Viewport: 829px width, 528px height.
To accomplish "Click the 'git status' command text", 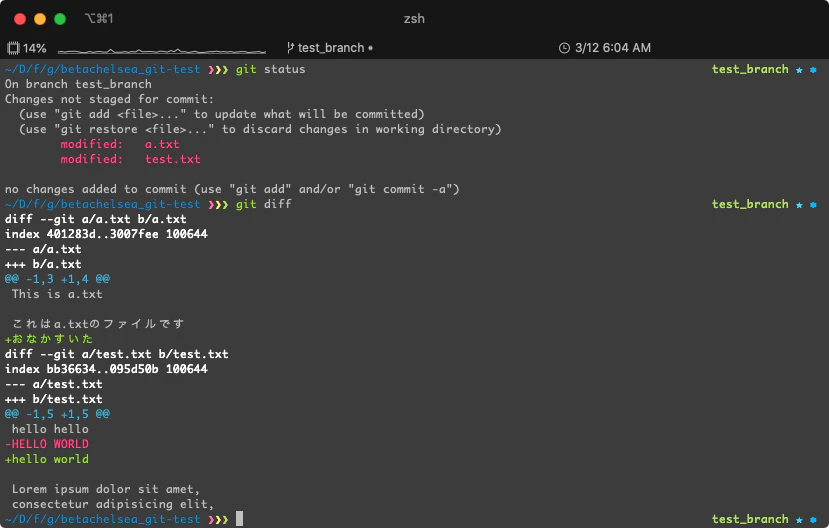I will click(270, 69).
